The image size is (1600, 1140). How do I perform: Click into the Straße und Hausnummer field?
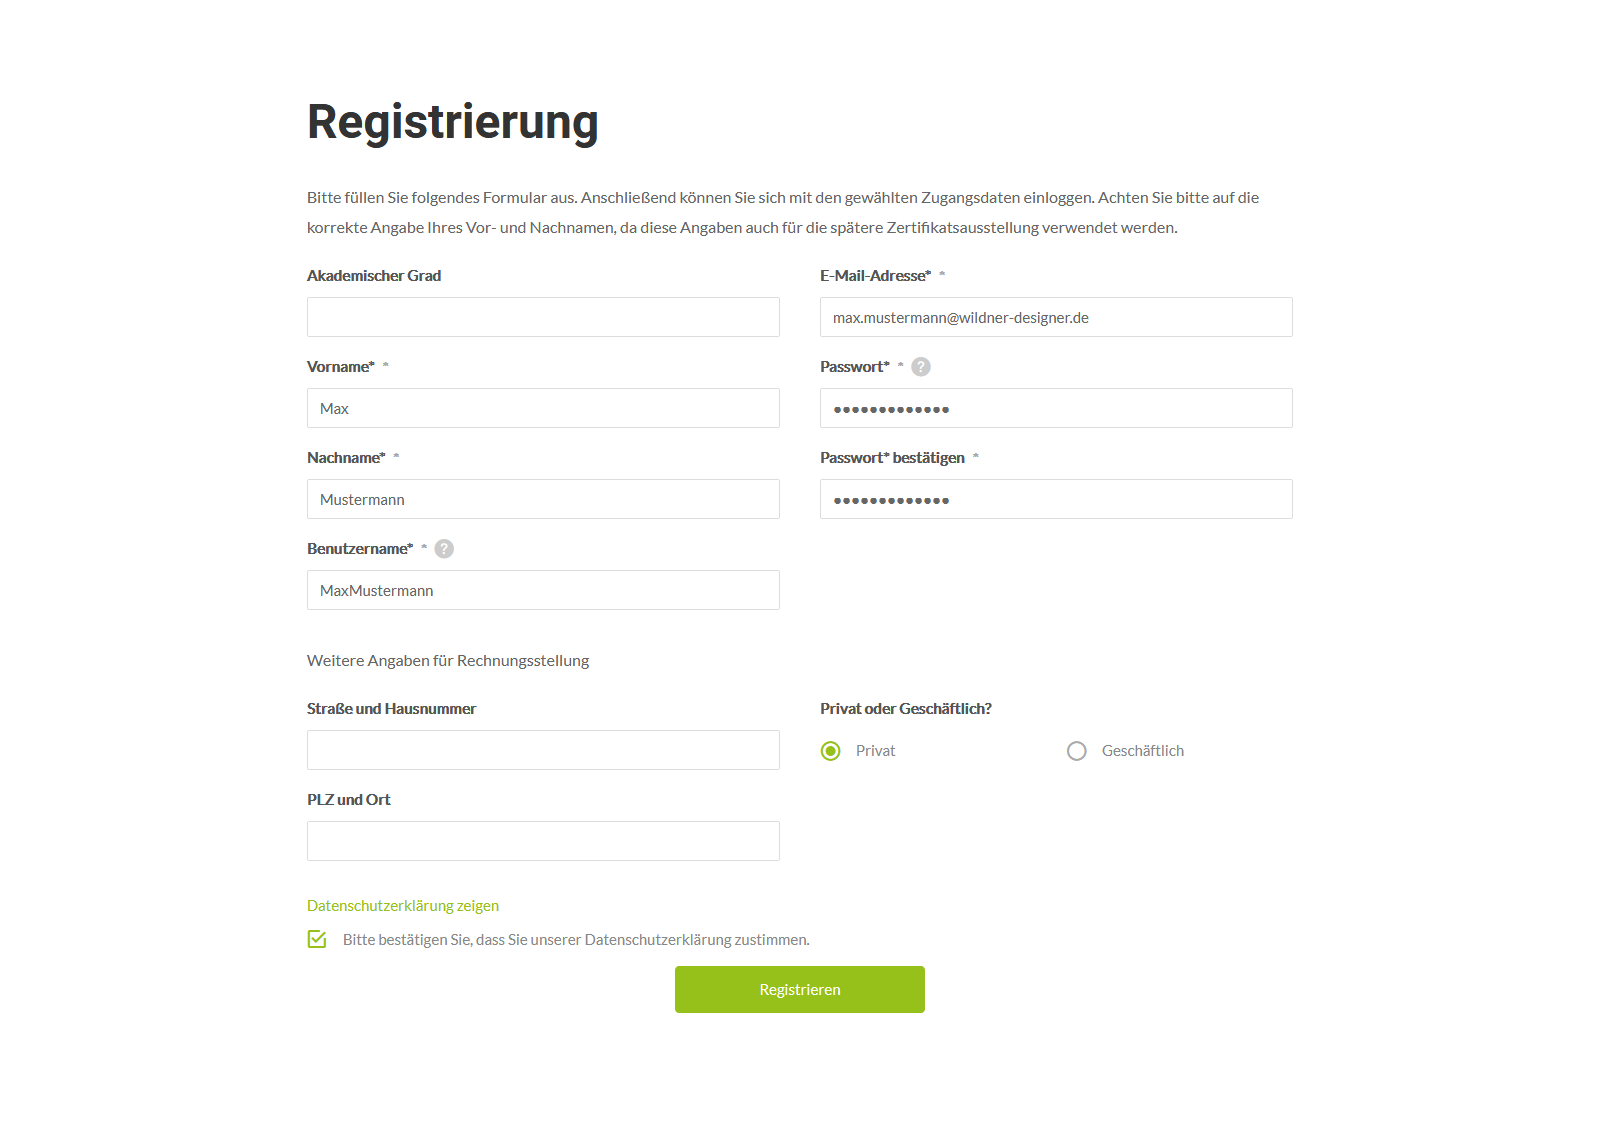pos(543,749)
